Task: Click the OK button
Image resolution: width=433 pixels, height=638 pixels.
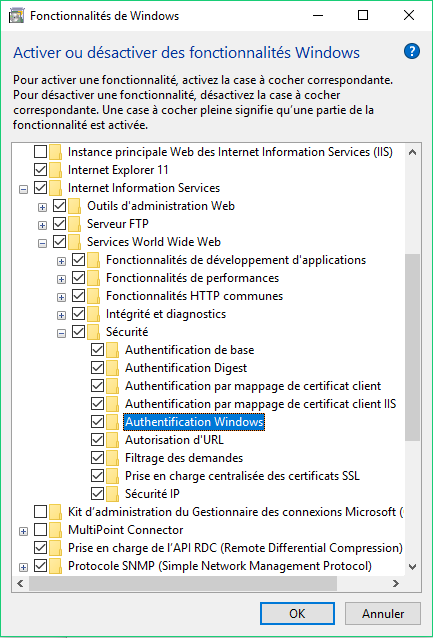Action: (297, 614)
